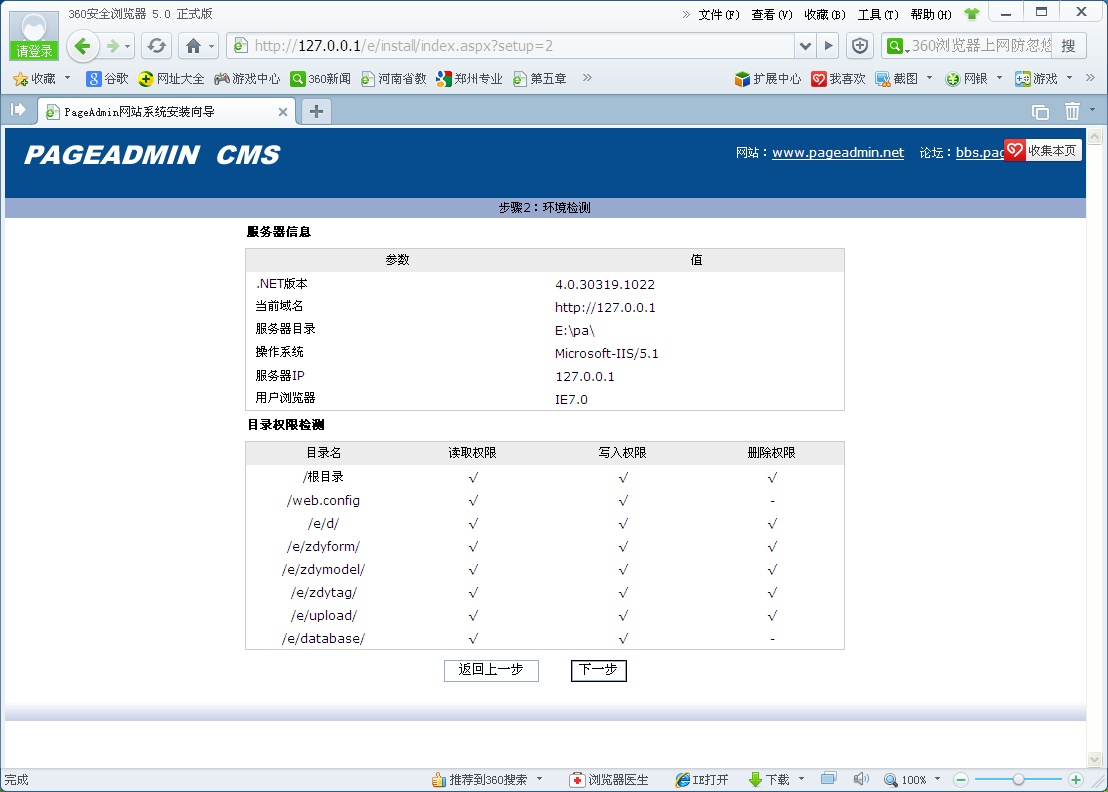Open the 360新闻 bookmark

pyautogui.click(x=321, y=78)
